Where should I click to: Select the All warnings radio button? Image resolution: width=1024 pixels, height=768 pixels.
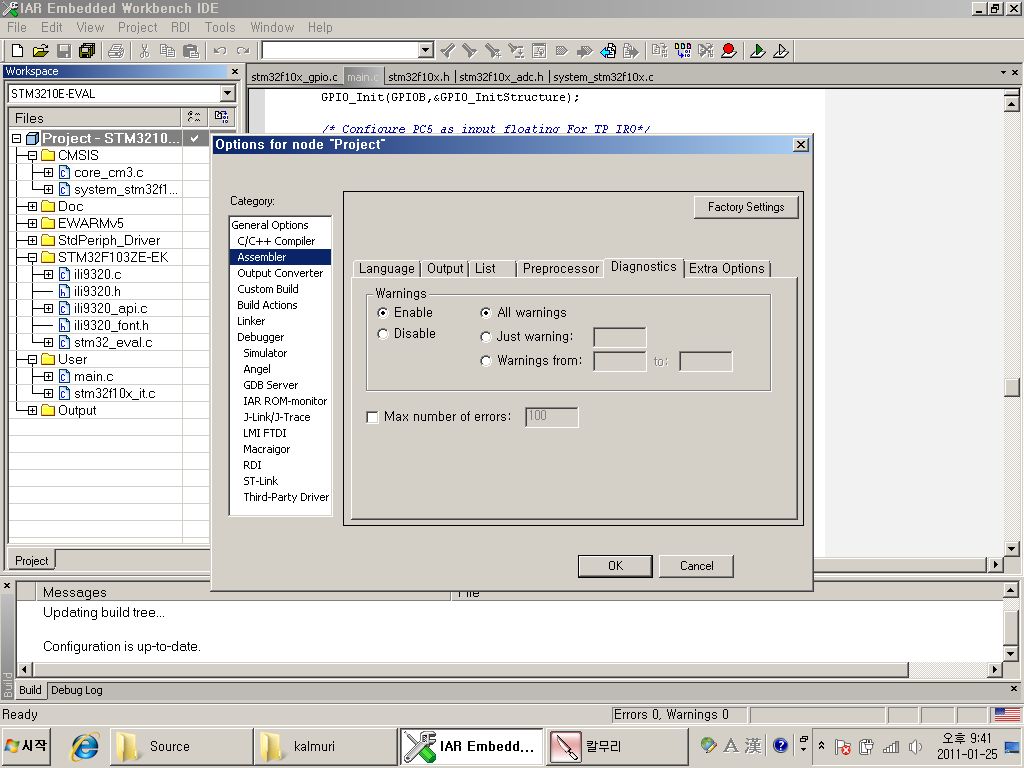[485, 313]
